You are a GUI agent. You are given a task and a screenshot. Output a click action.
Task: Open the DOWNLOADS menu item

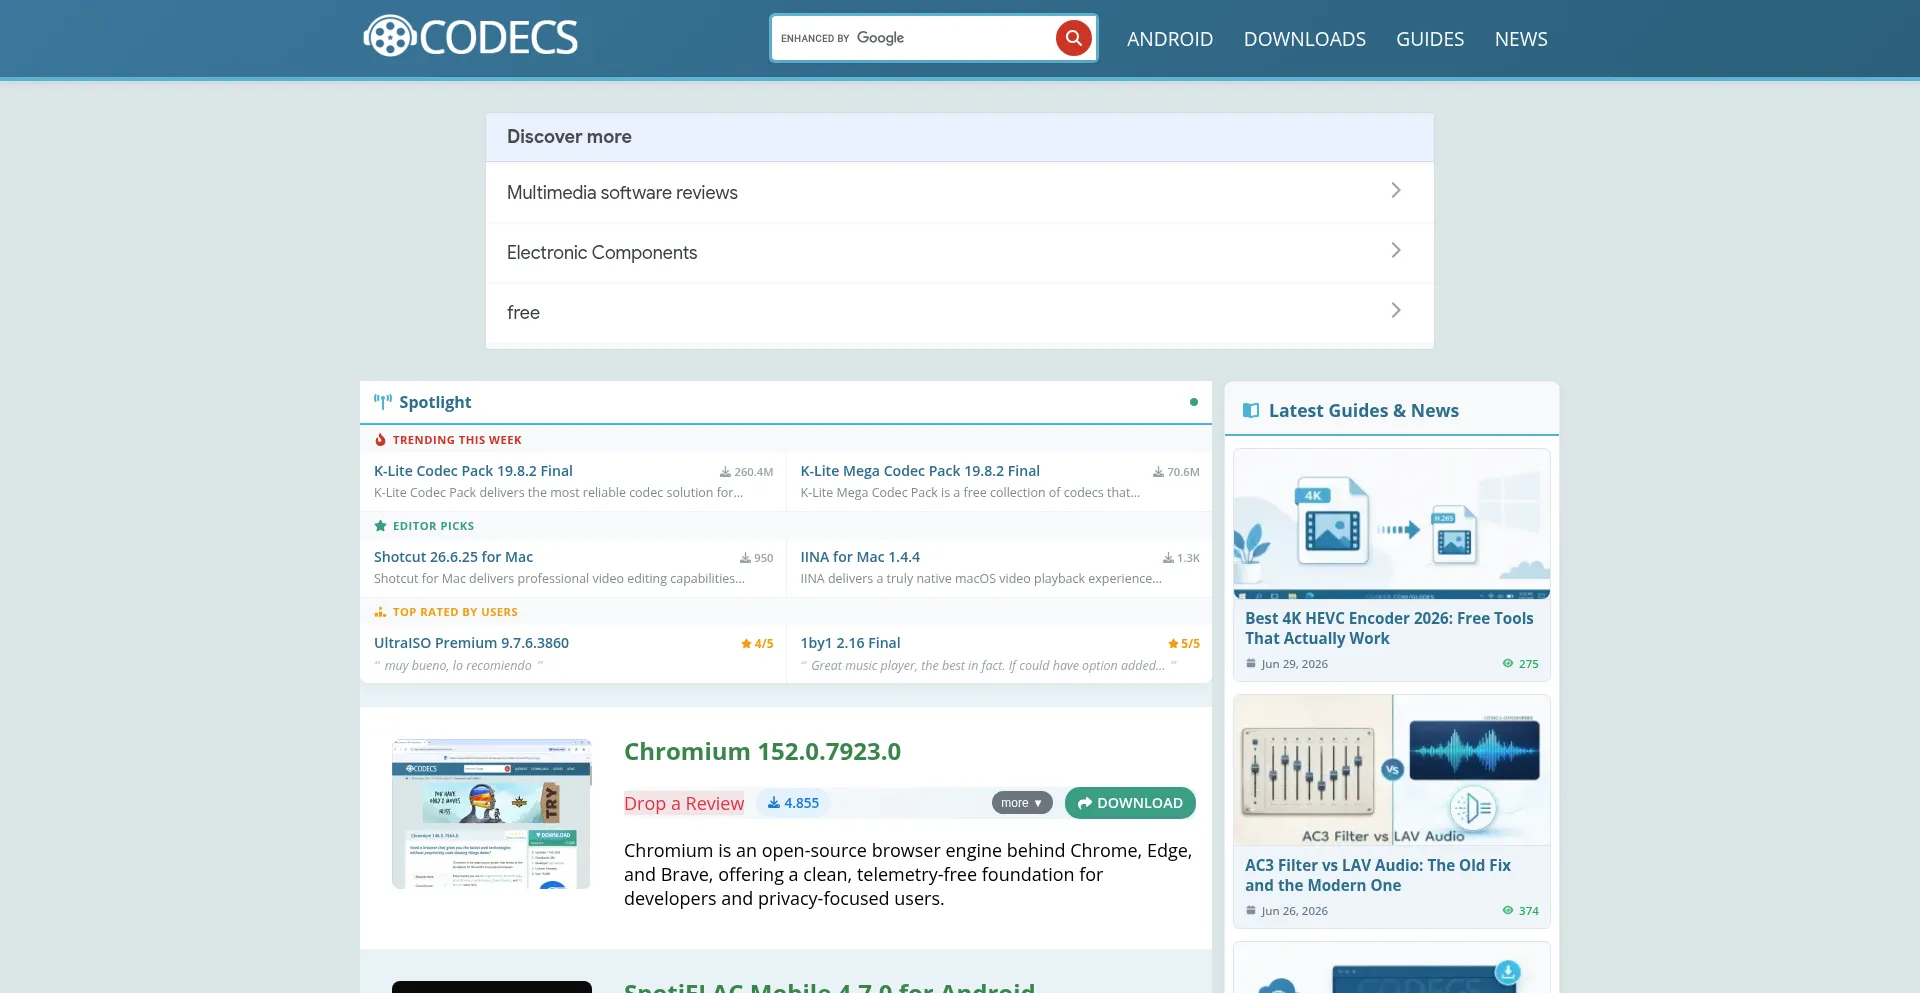(x=1305, y=39)
